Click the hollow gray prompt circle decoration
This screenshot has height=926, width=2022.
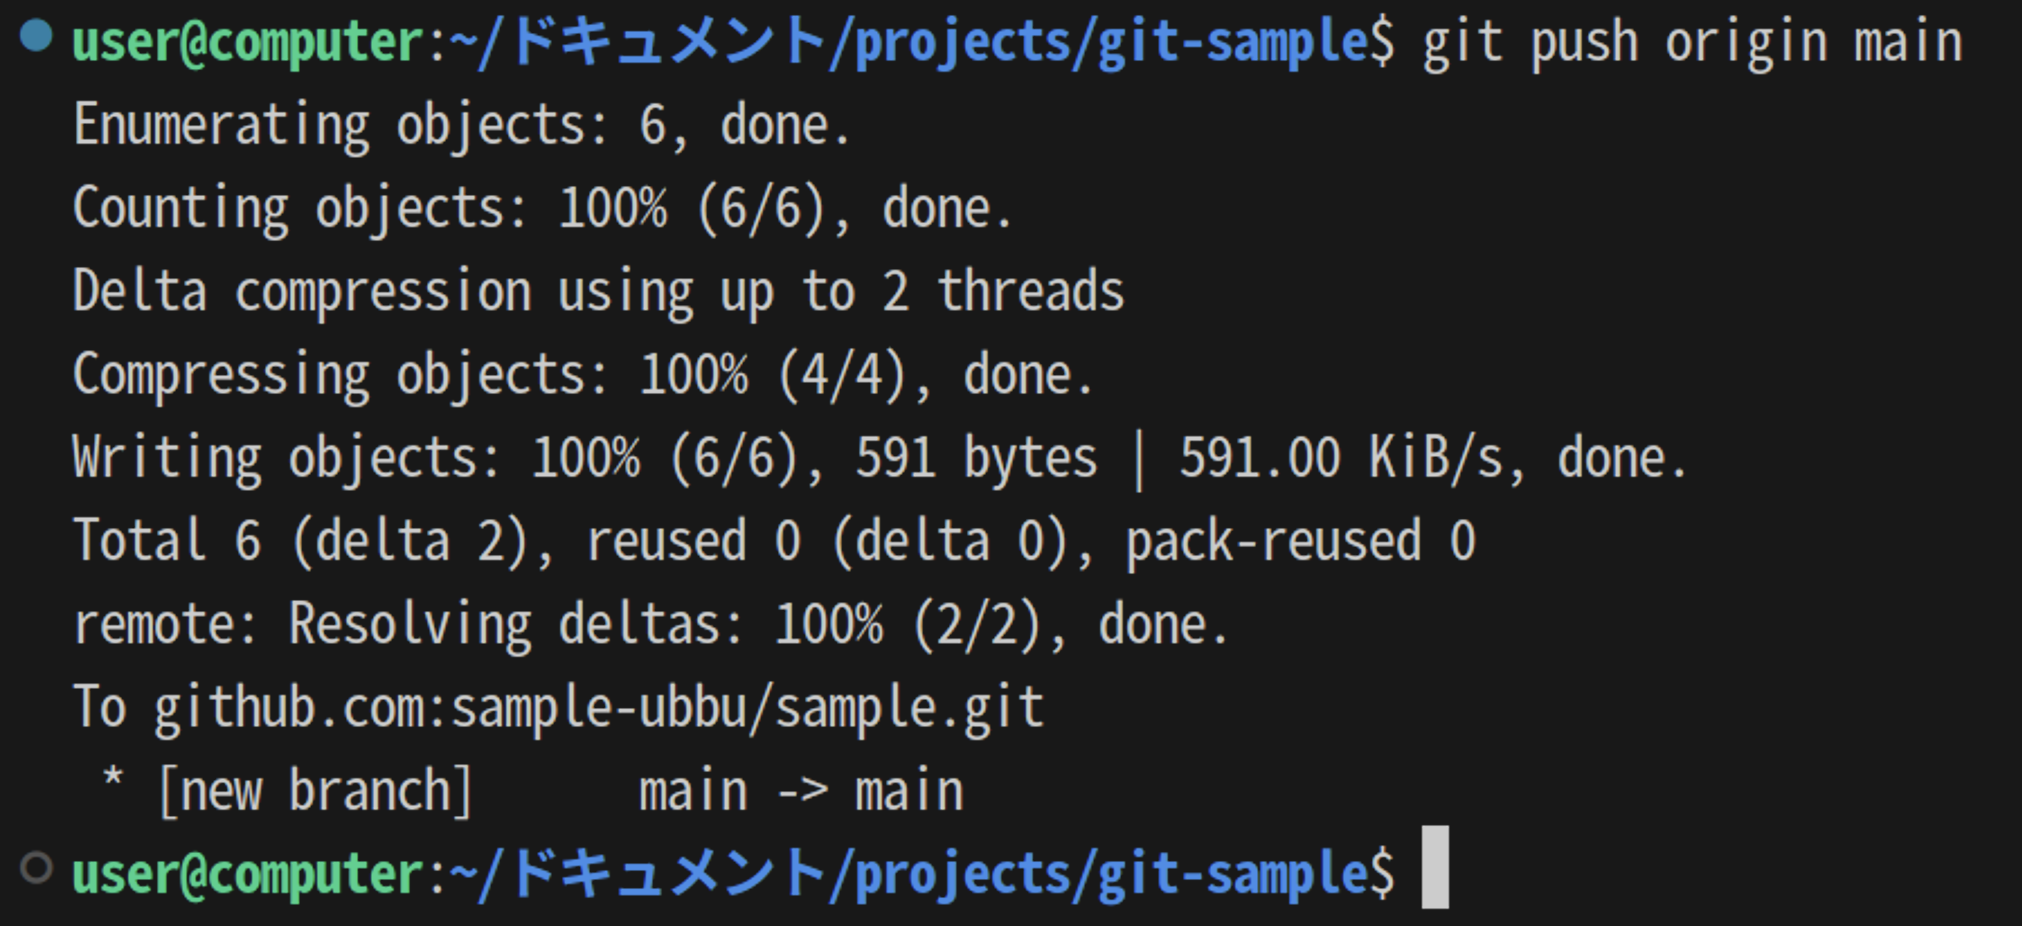point(36,867)
